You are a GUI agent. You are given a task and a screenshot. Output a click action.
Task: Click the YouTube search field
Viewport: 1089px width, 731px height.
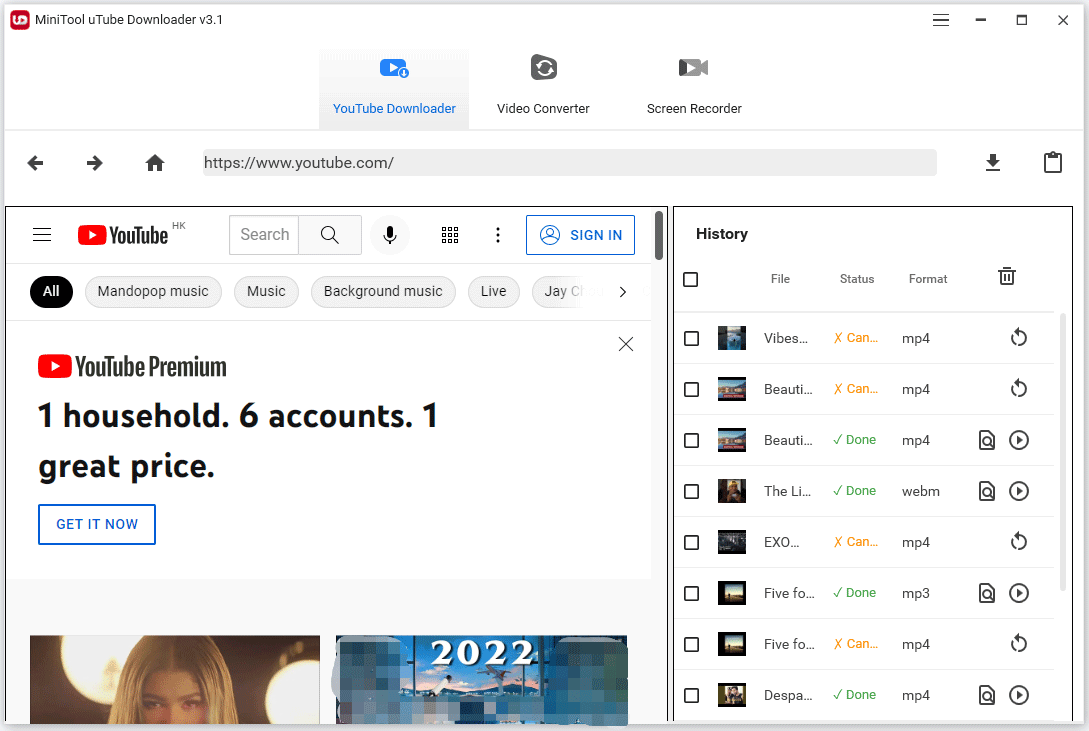coord(264,235)
